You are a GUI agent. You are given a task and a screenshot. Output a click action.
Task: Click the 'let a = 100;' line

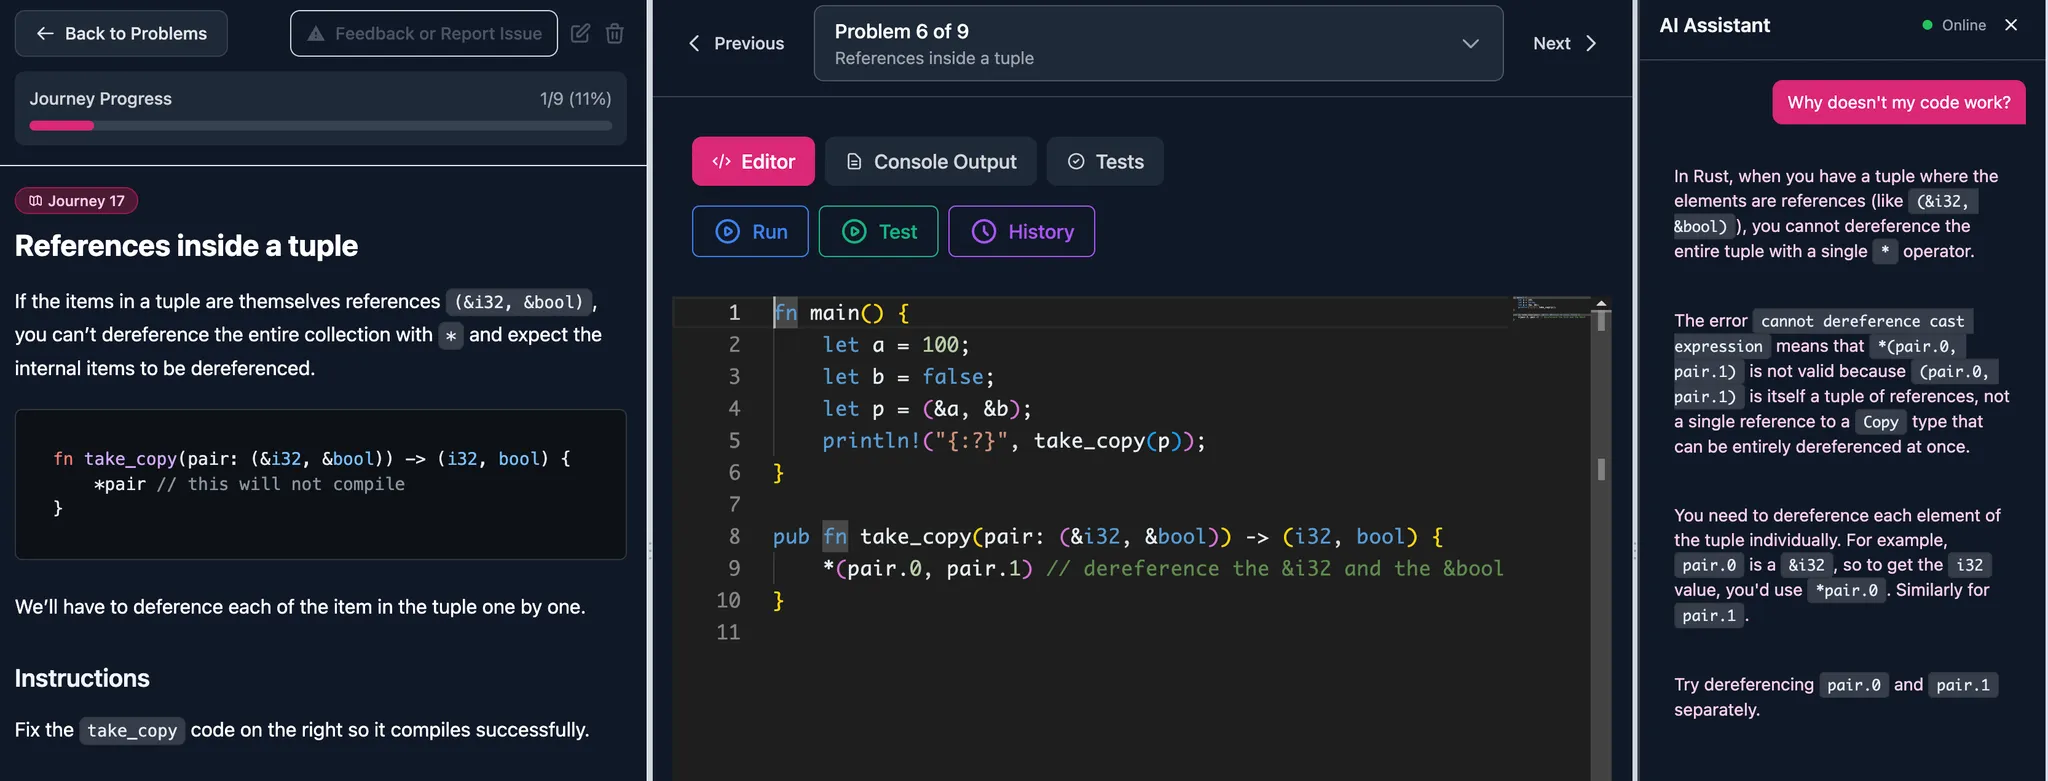896,344
